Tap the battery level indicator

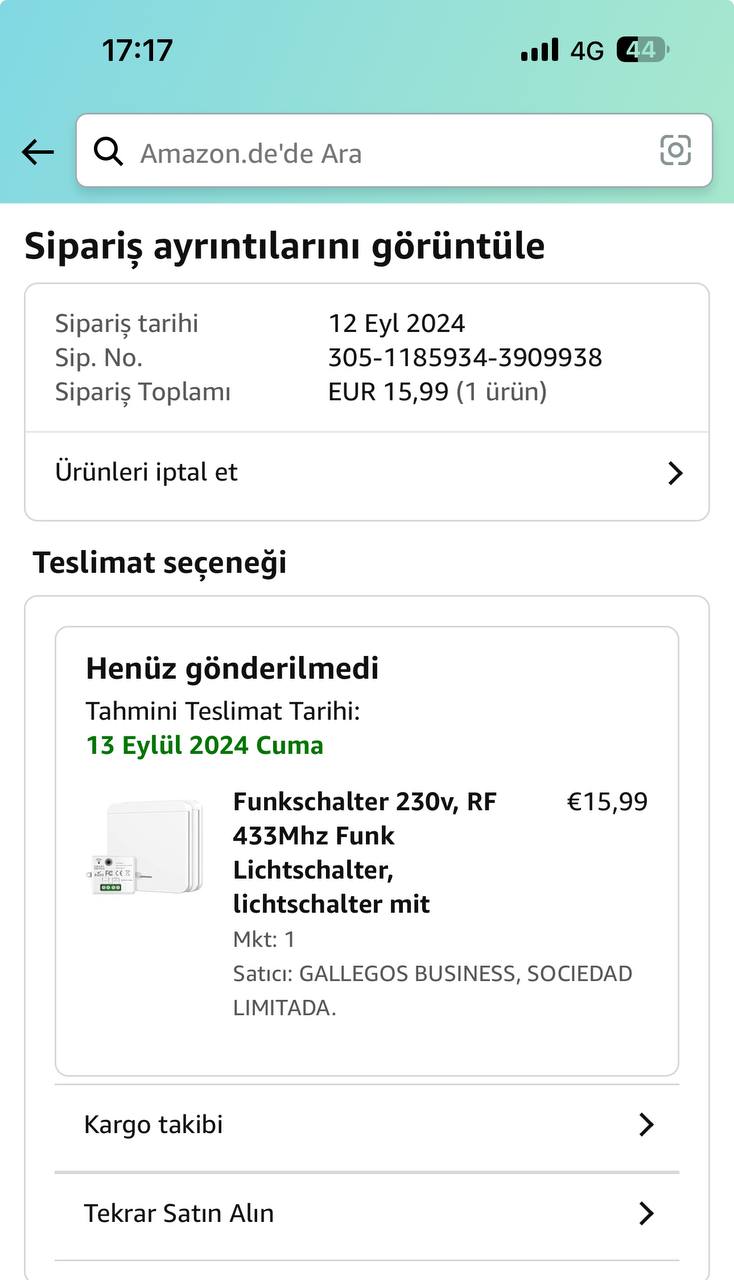coord(642,50)
